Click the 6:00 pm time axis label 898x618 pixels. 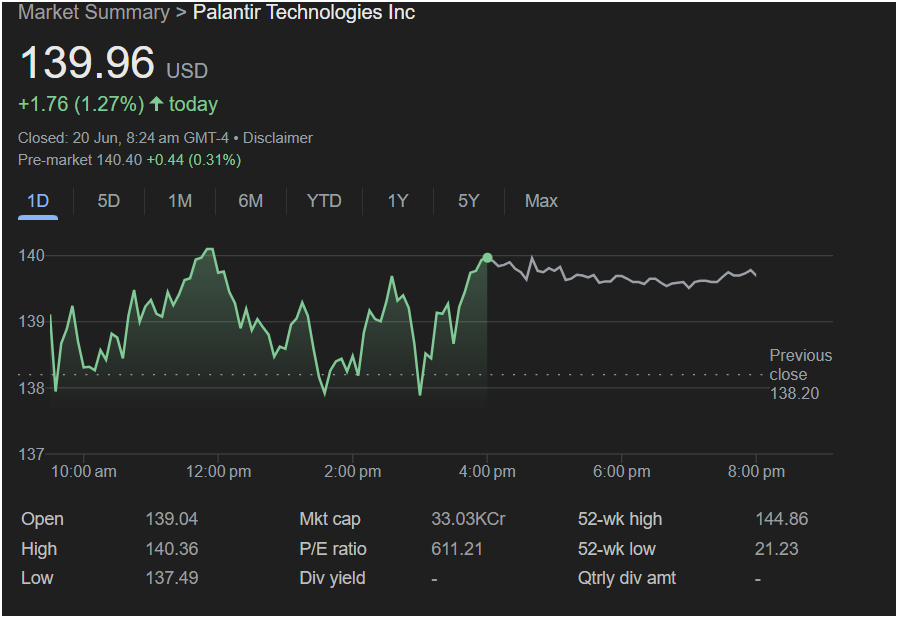[x=622, y=472]
